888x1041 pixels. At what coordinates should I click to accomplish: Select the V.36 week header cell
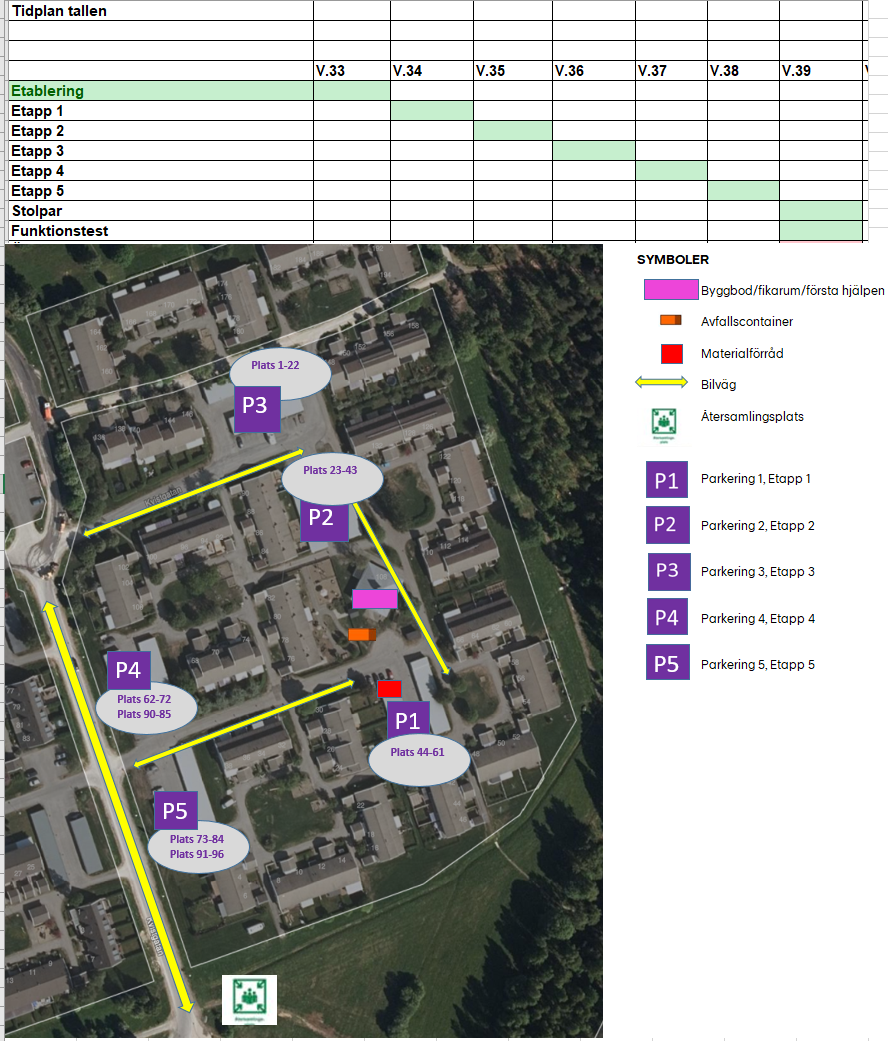pos(594,71)
